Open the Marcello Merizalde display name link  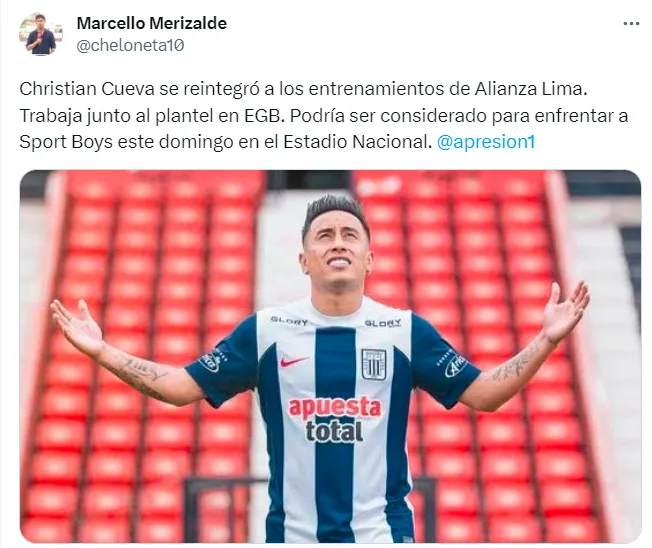152,23
